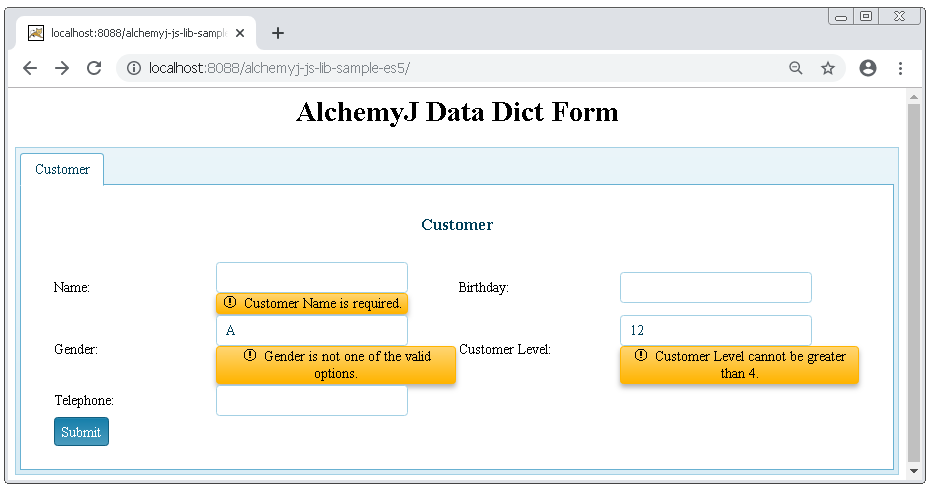Close the localhost browser tab
The width and height of the screenshot is (933, 487).
click(x=240, y=33)
